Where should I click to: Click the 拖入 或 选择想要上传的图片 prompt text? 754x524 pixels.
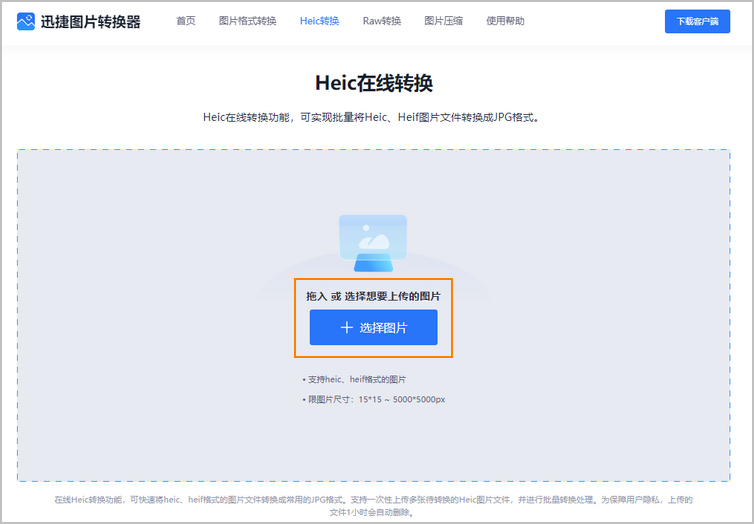tap(373, 296)
